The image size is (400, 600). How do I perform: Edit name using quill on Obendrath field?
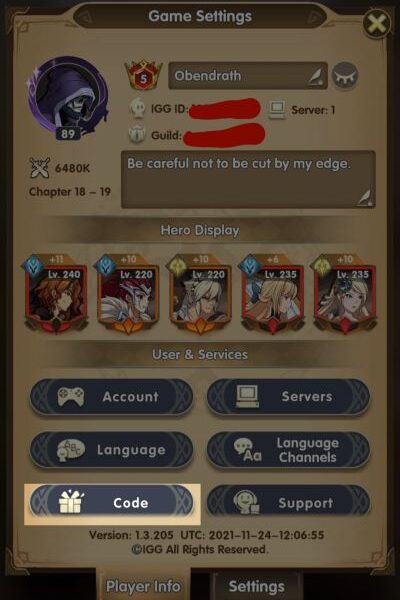click(317, 77)
